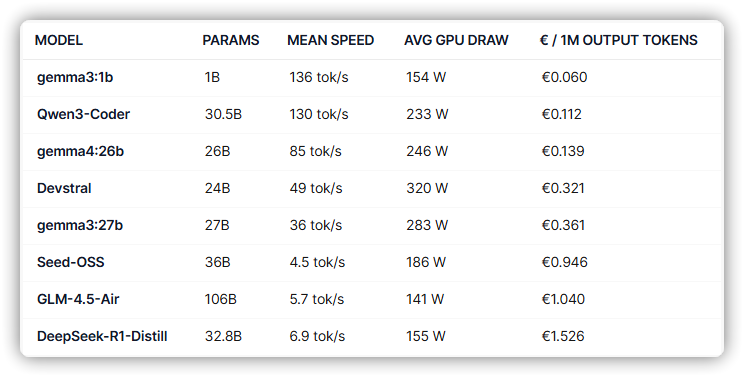Click the €1.526 cost cell
744x377 pixels.
pos(563,336)
